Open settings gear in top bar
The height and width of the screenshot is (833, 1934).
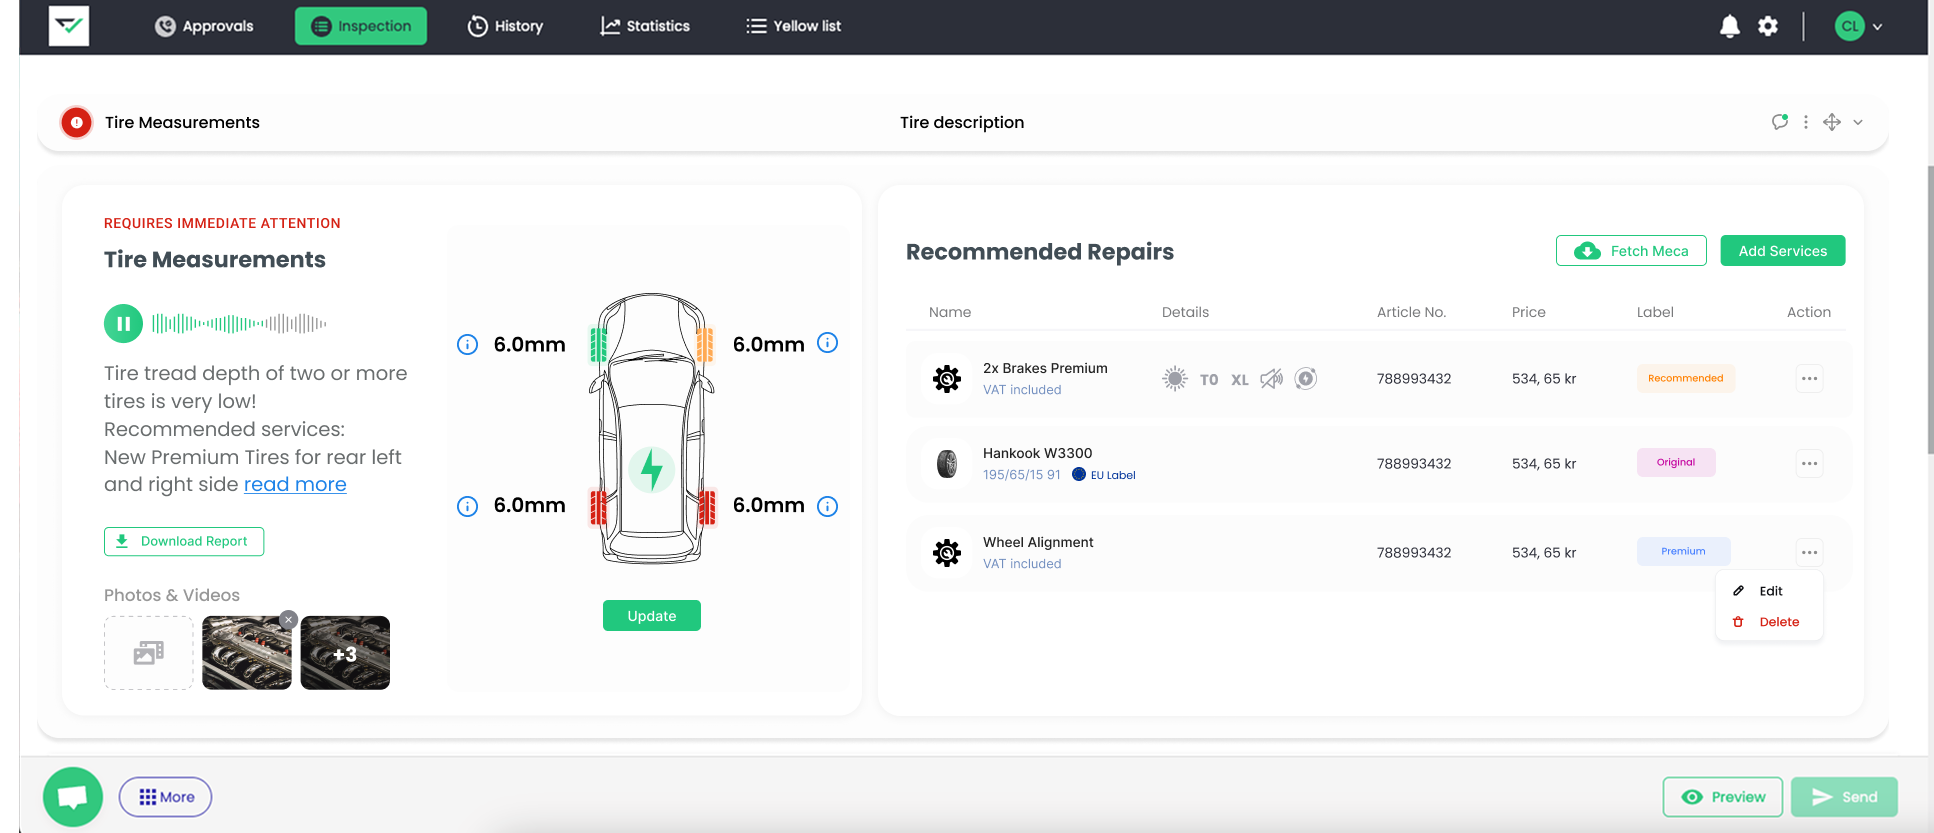coord(1768,27)
